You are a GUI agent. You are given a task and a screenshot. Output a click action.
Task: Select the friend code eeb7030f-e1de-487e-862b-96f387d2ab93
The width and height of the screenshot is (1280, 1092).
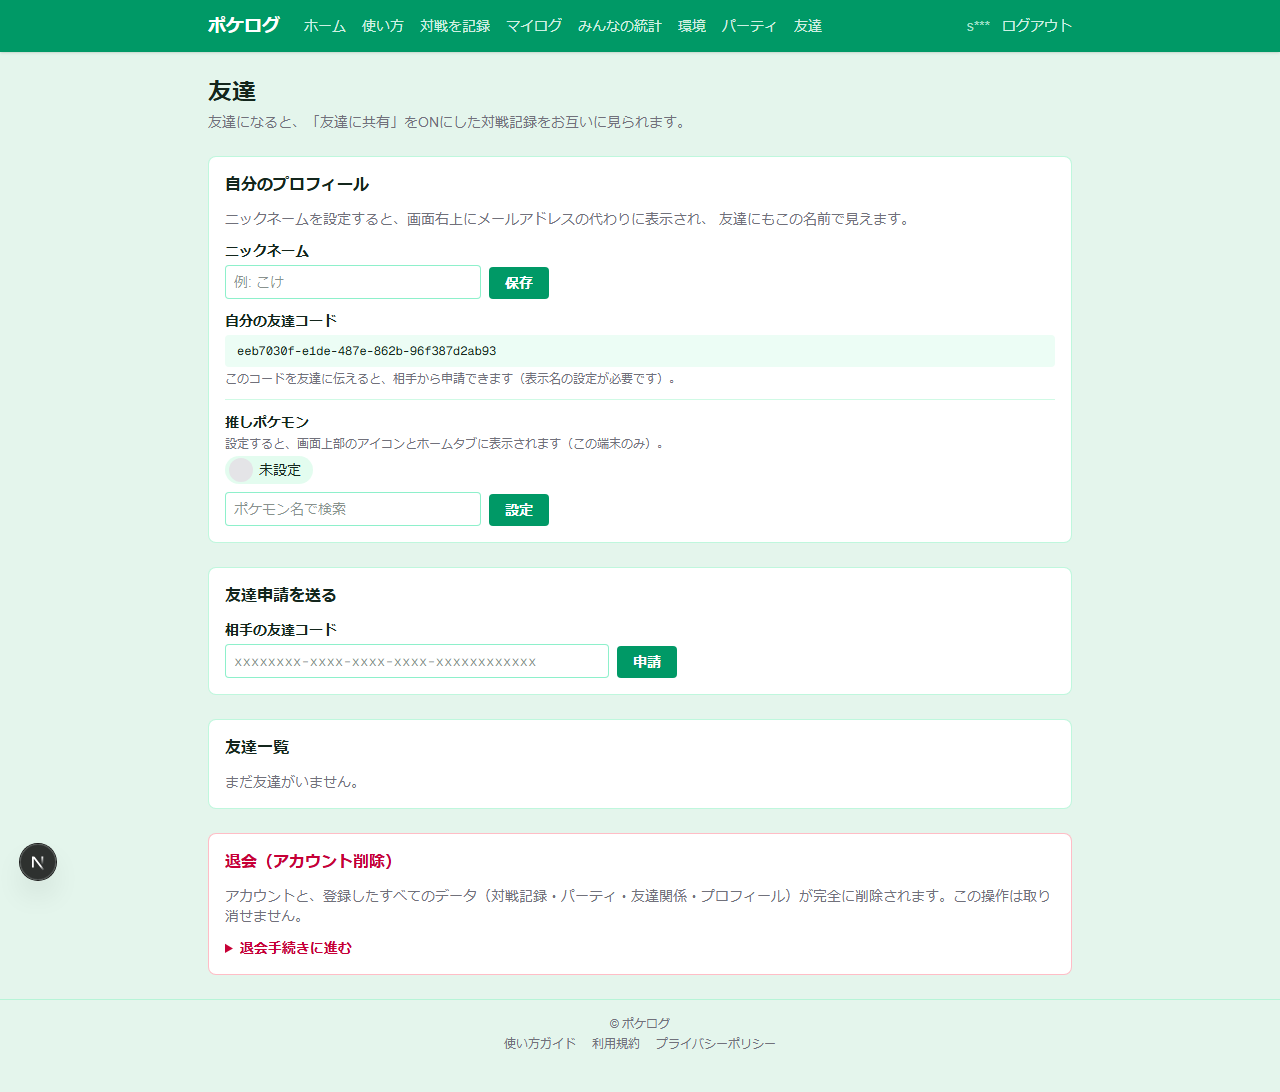367,351
